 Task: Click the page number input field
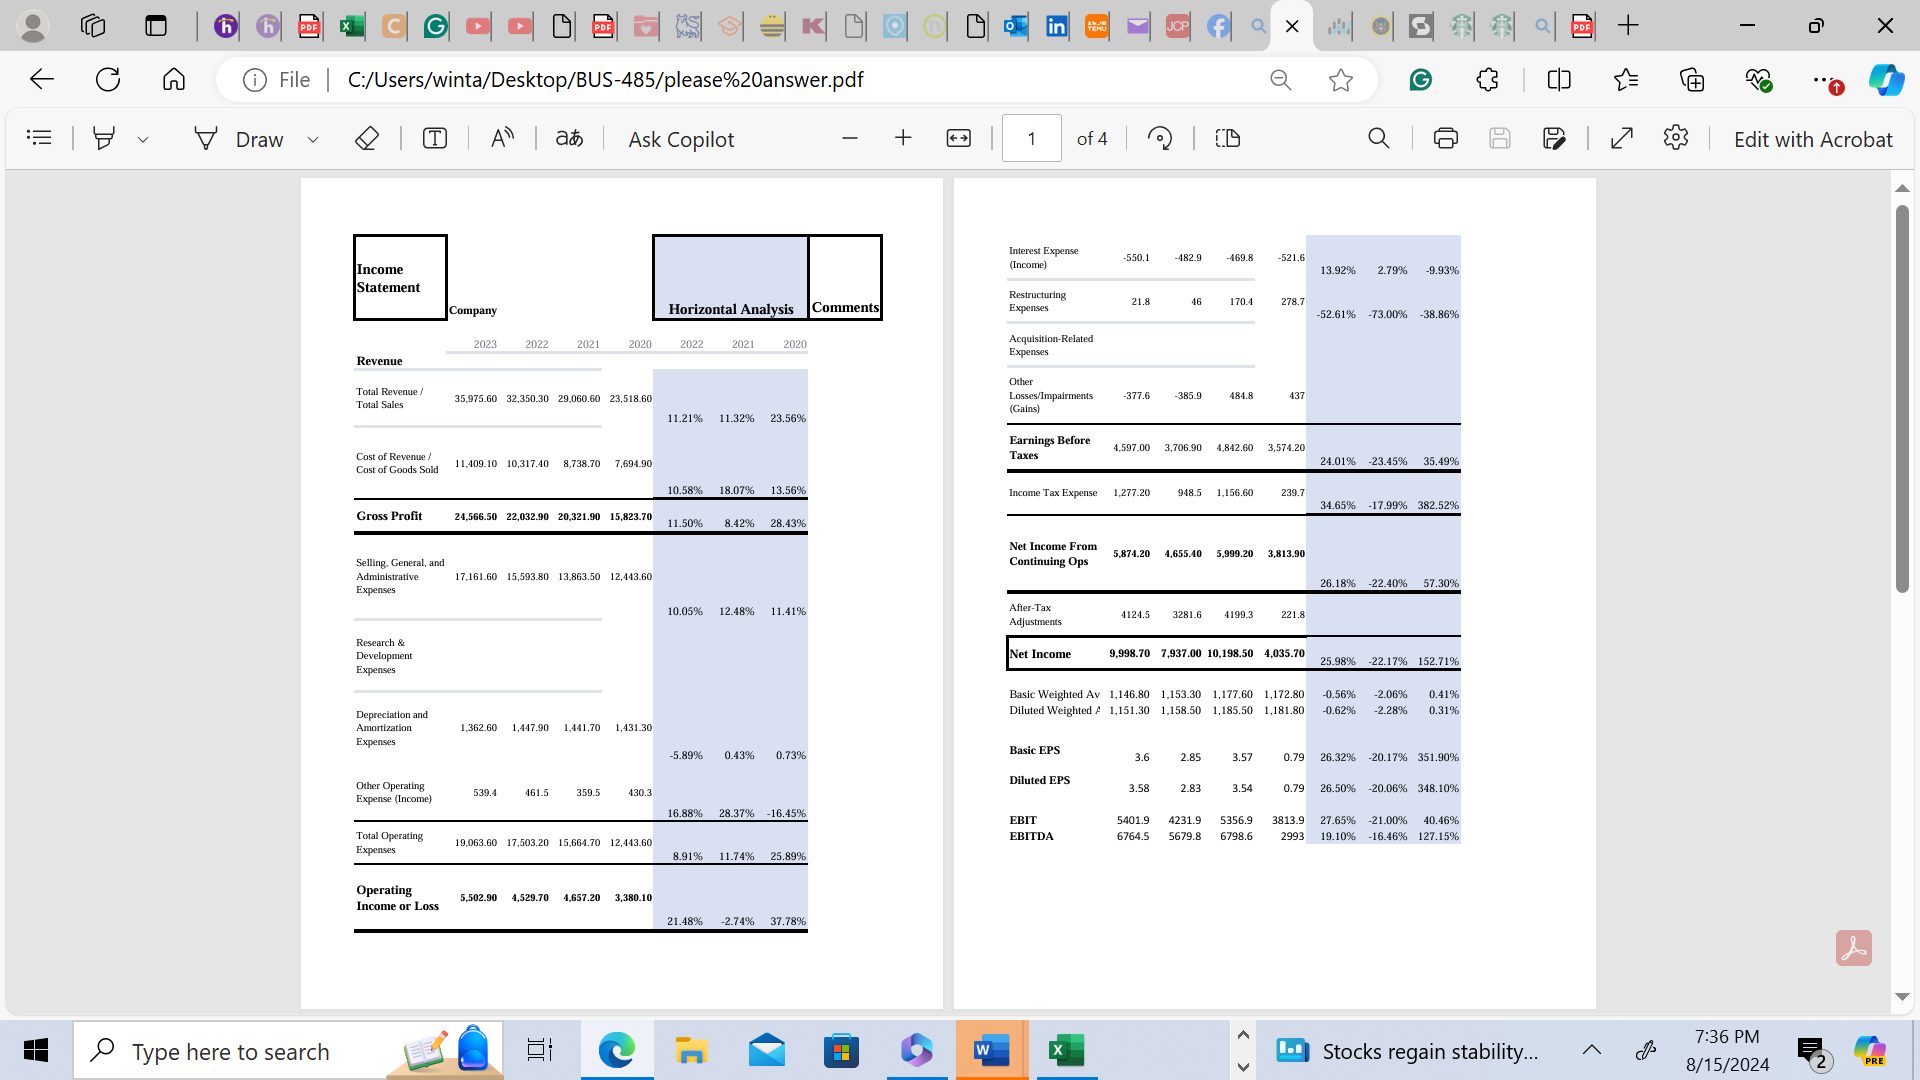coord(1032,138)
